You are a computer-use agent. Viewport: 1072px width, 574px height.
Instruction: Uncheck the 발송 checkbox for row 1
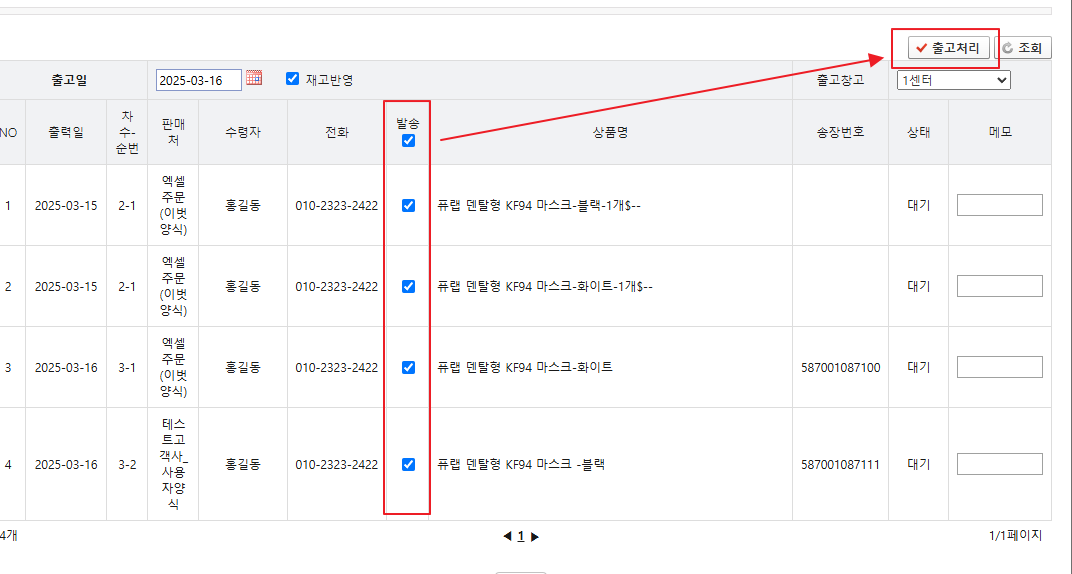408,205
